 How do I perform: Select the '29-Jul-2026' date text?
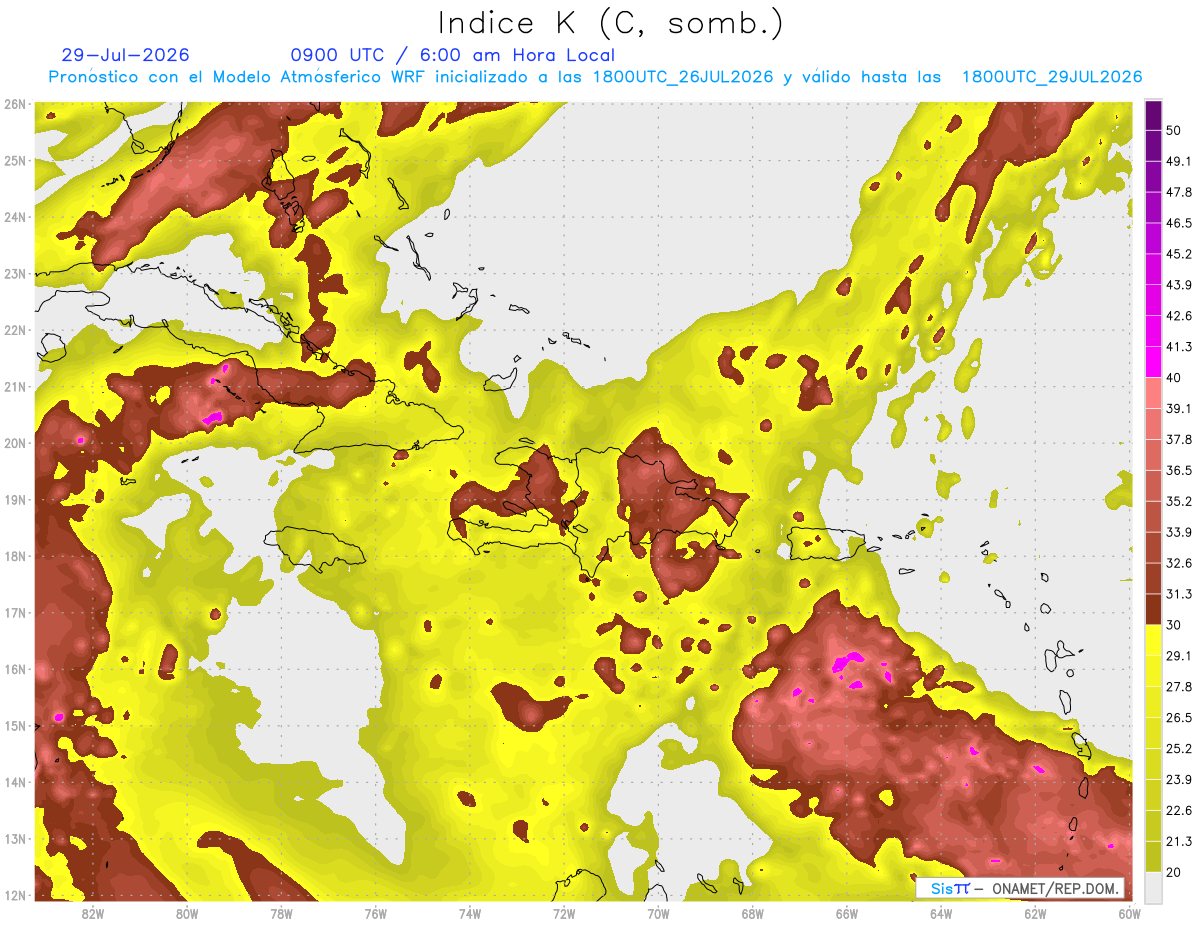point(125,55)
